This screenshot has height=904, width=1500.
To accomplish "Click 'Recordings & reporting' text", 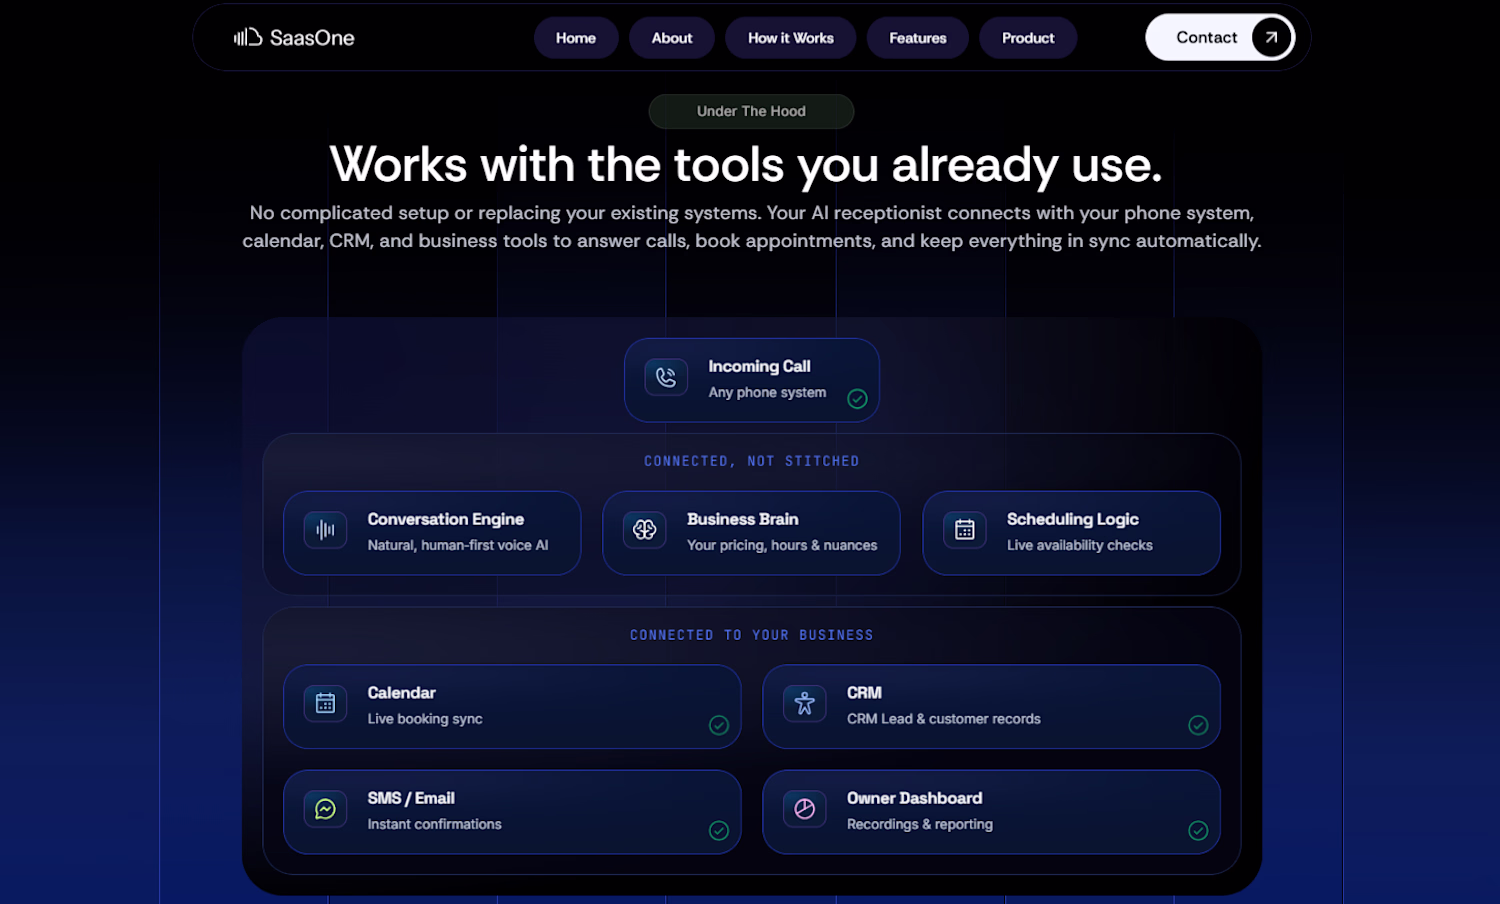I will tap(920, 824).
